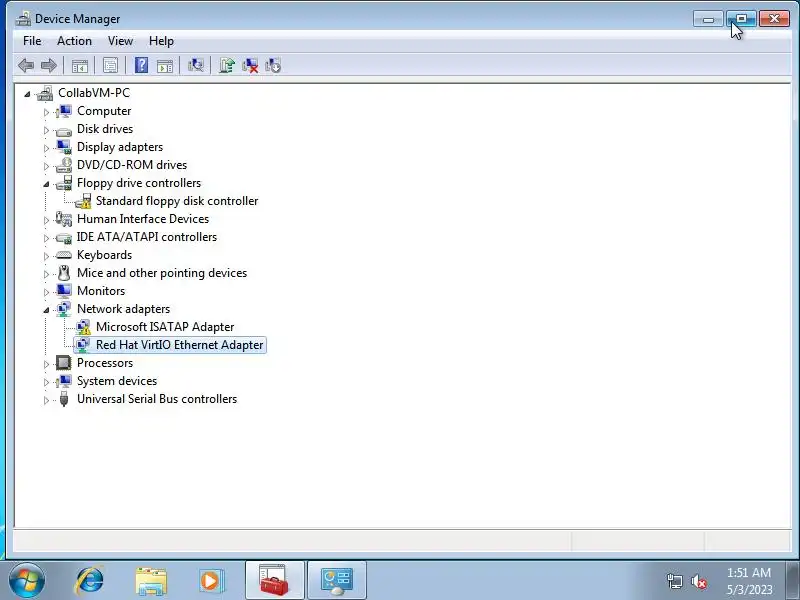Viewport: 800px width, 600px height.
Task: Open Windows Media Player taskbar icon
Action: (211, 581)
